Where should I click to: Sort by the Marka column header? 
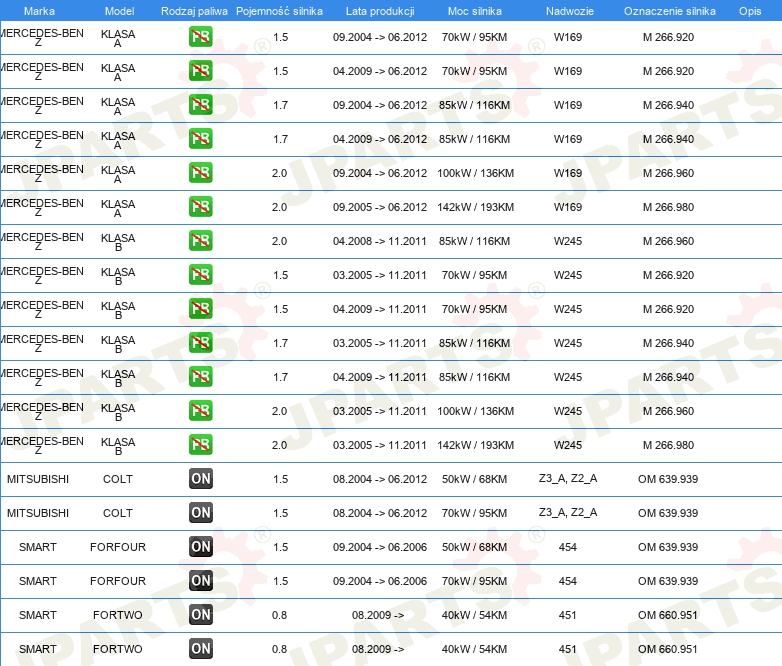point(39,11)
